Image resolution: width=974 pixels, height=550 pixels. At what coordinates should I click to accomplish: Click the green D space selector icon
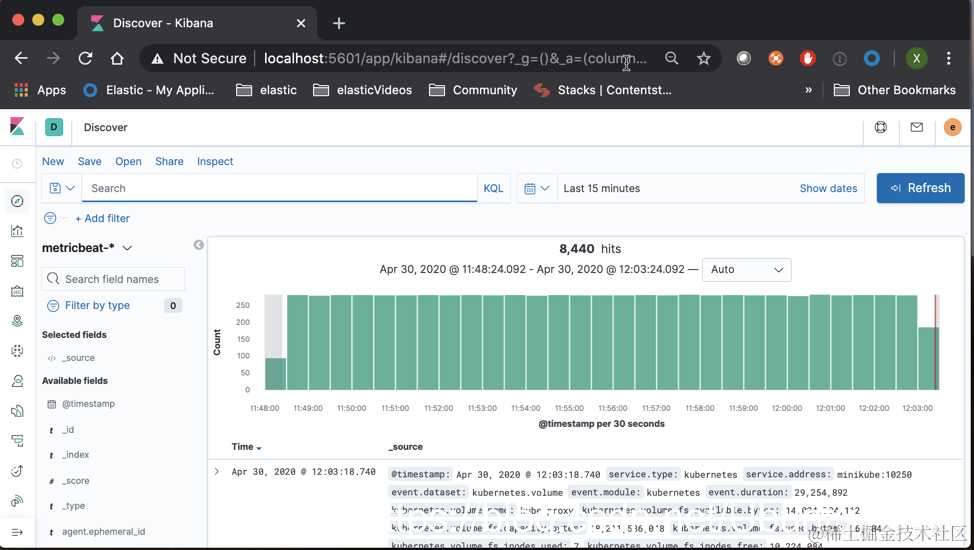pyautogui.click(x=54, y=127)
